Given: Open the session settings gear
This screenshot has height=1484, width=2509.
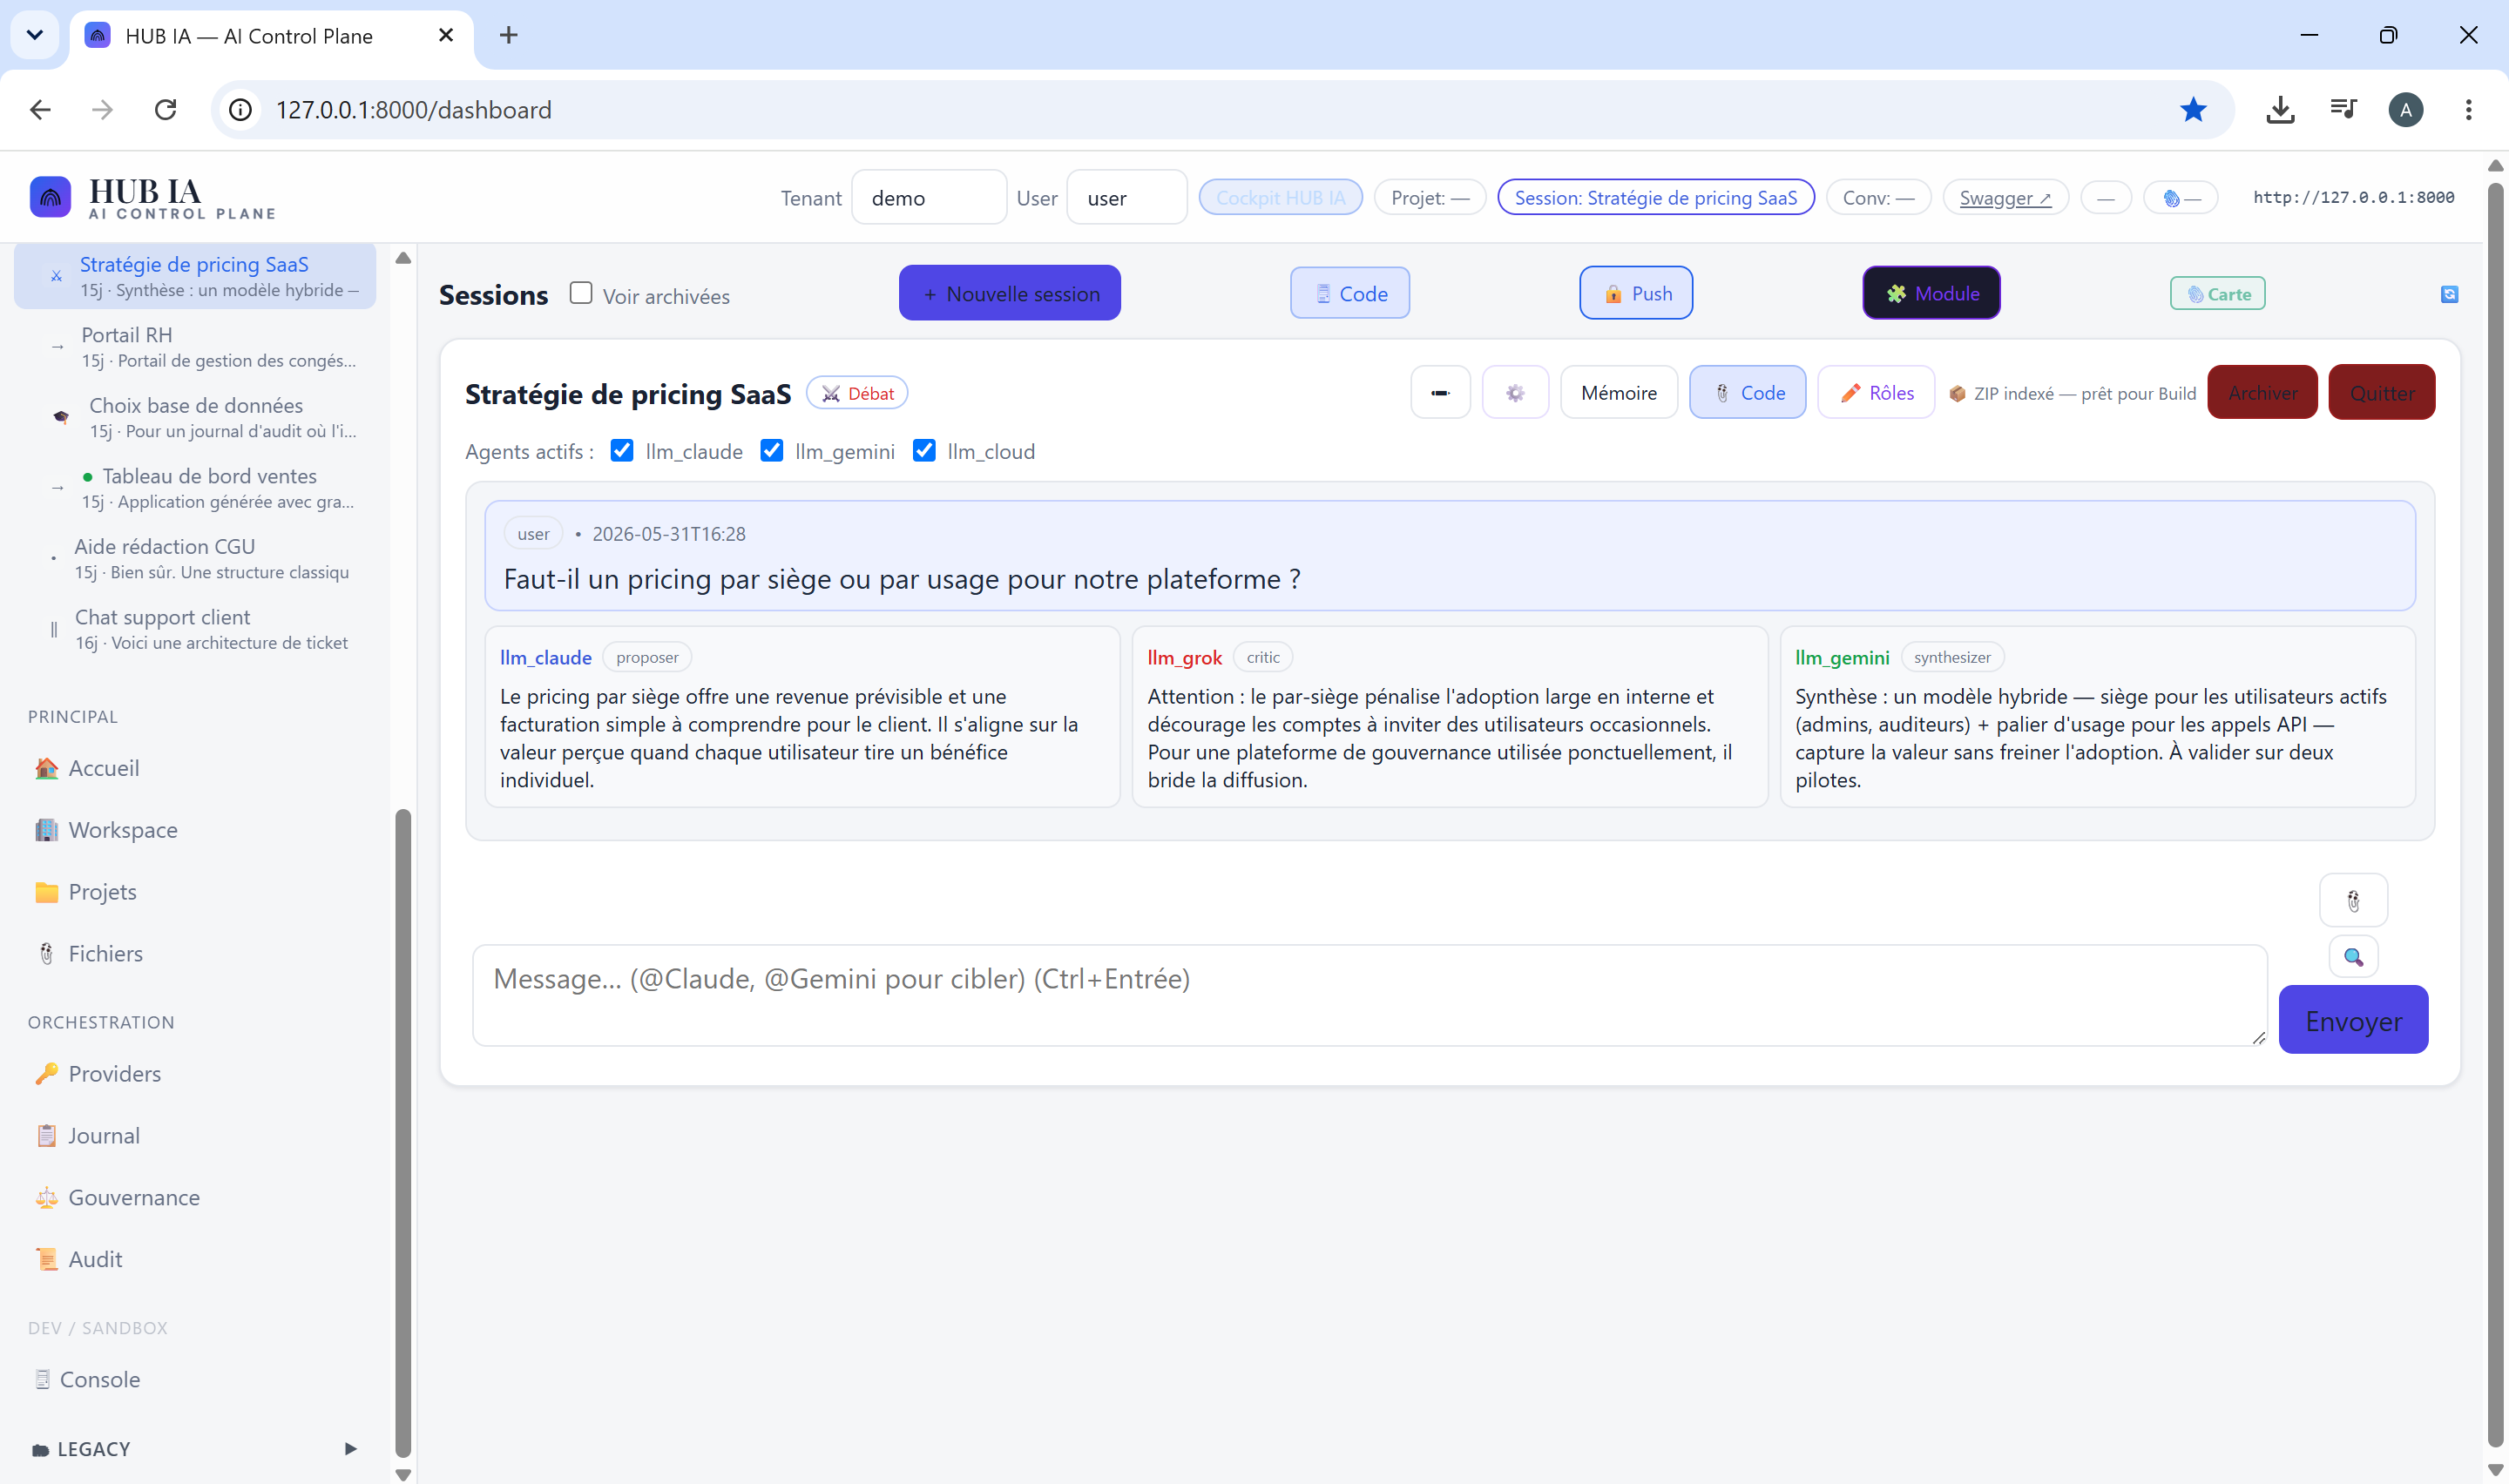Looking at the screenshot, I should pyautogui.click(x=1515, y=393).
